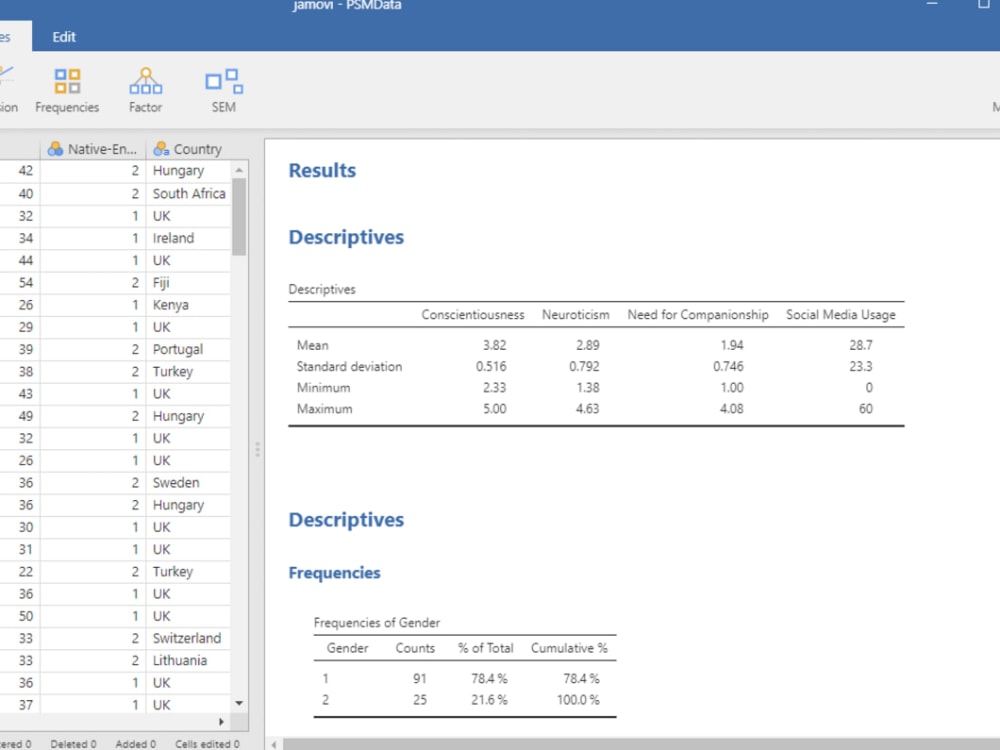Click the Frequencies of Gender table title
Screen dimensions: 1000x750
(376, 622)
